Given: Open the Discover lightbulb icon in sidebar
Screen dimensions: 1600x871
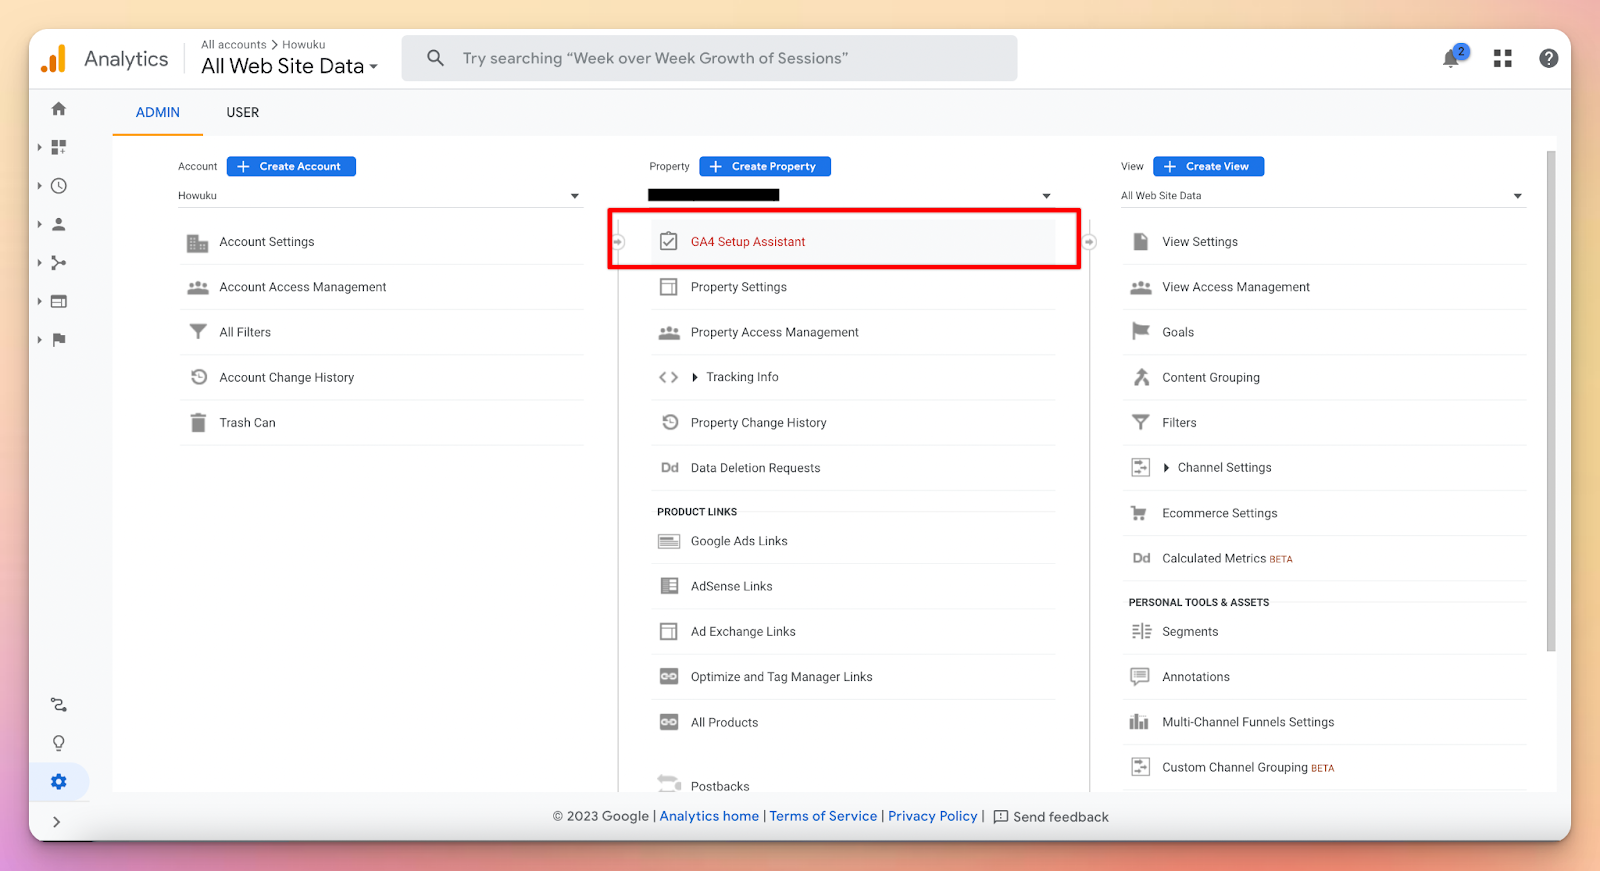Looking at the screenshot, I should tap(59, 743).
